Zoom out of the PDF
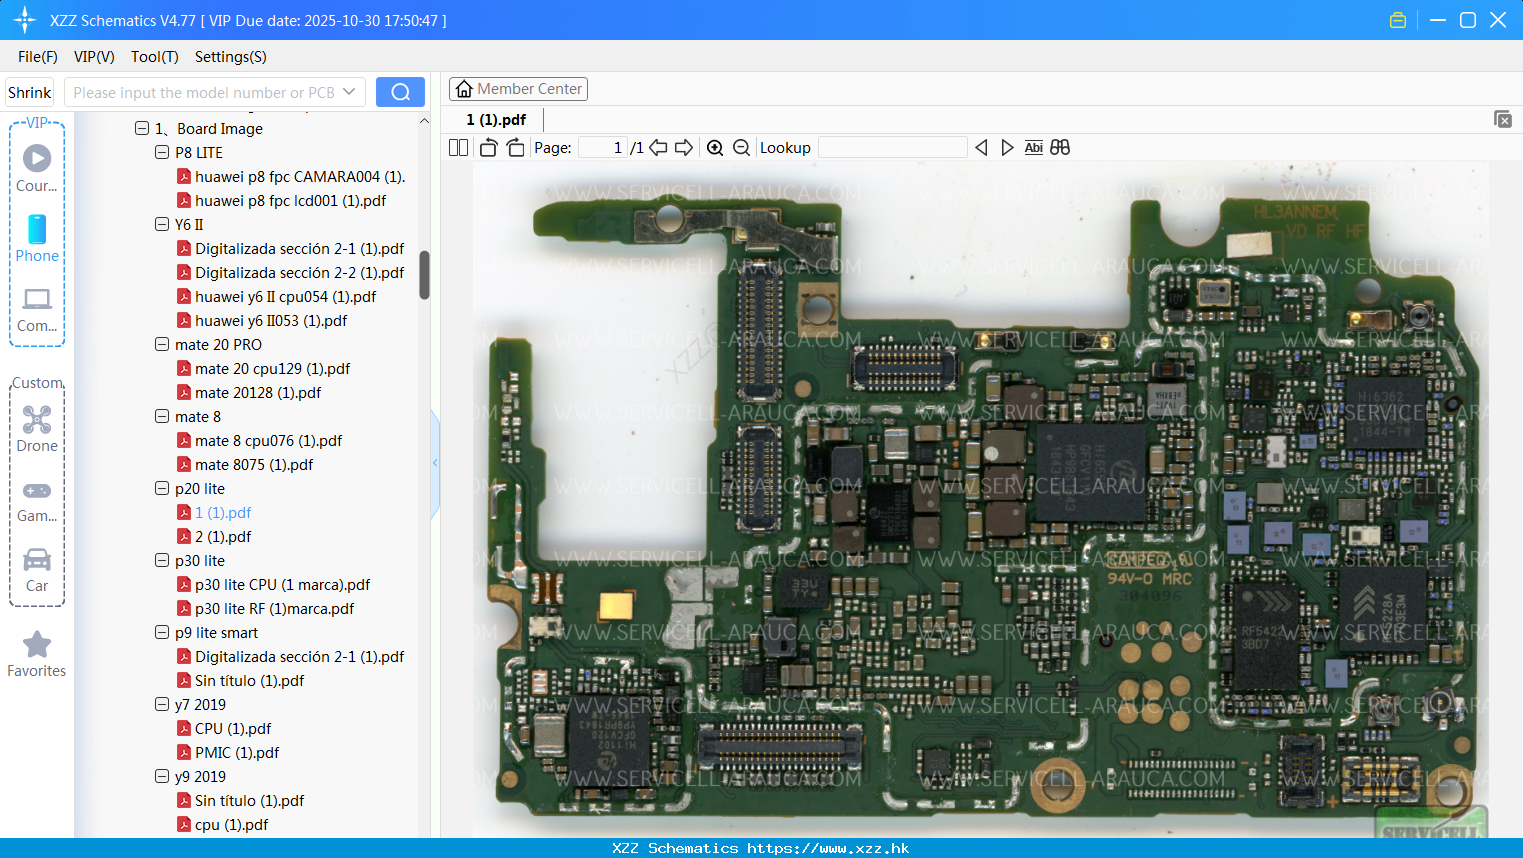The image size is (1523, 858). click(x=741, y=148)
